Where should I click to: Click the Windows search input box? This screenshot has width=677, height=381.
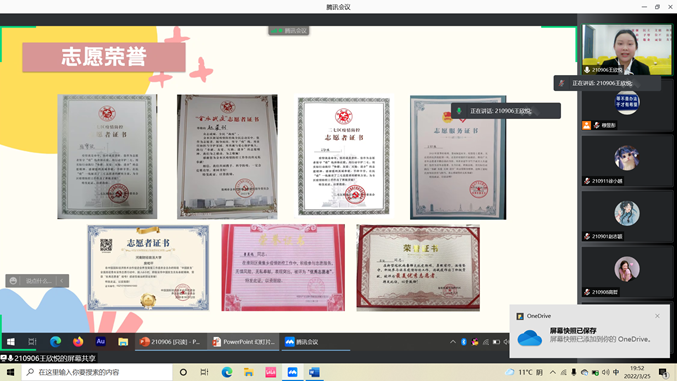coord(97,372)
